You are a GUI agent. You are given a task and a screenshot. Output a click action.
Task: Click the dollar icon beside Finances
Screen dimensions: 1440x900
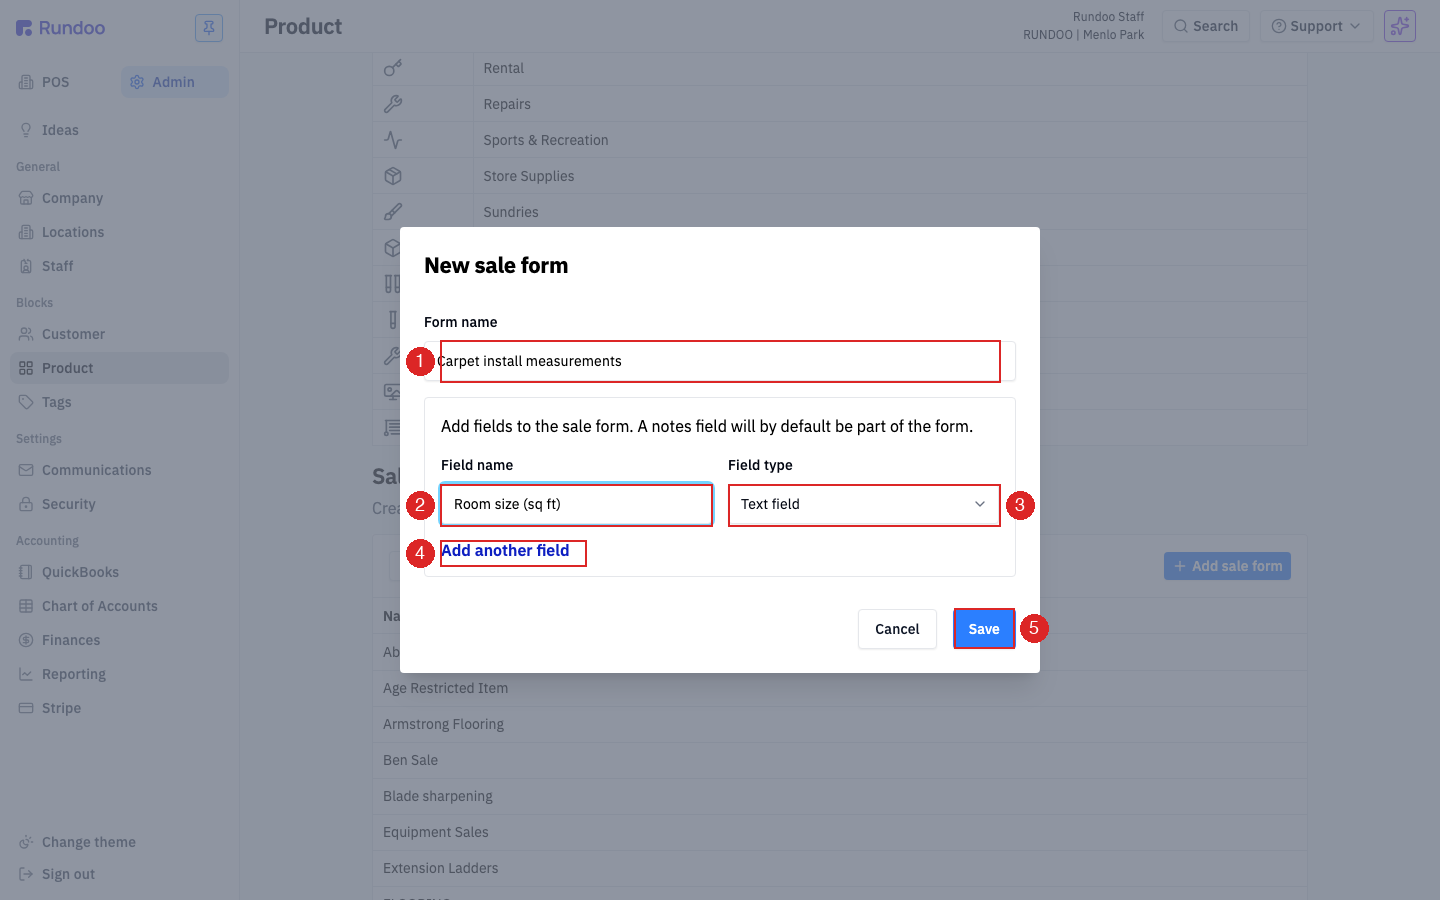[x=26, y=640]
